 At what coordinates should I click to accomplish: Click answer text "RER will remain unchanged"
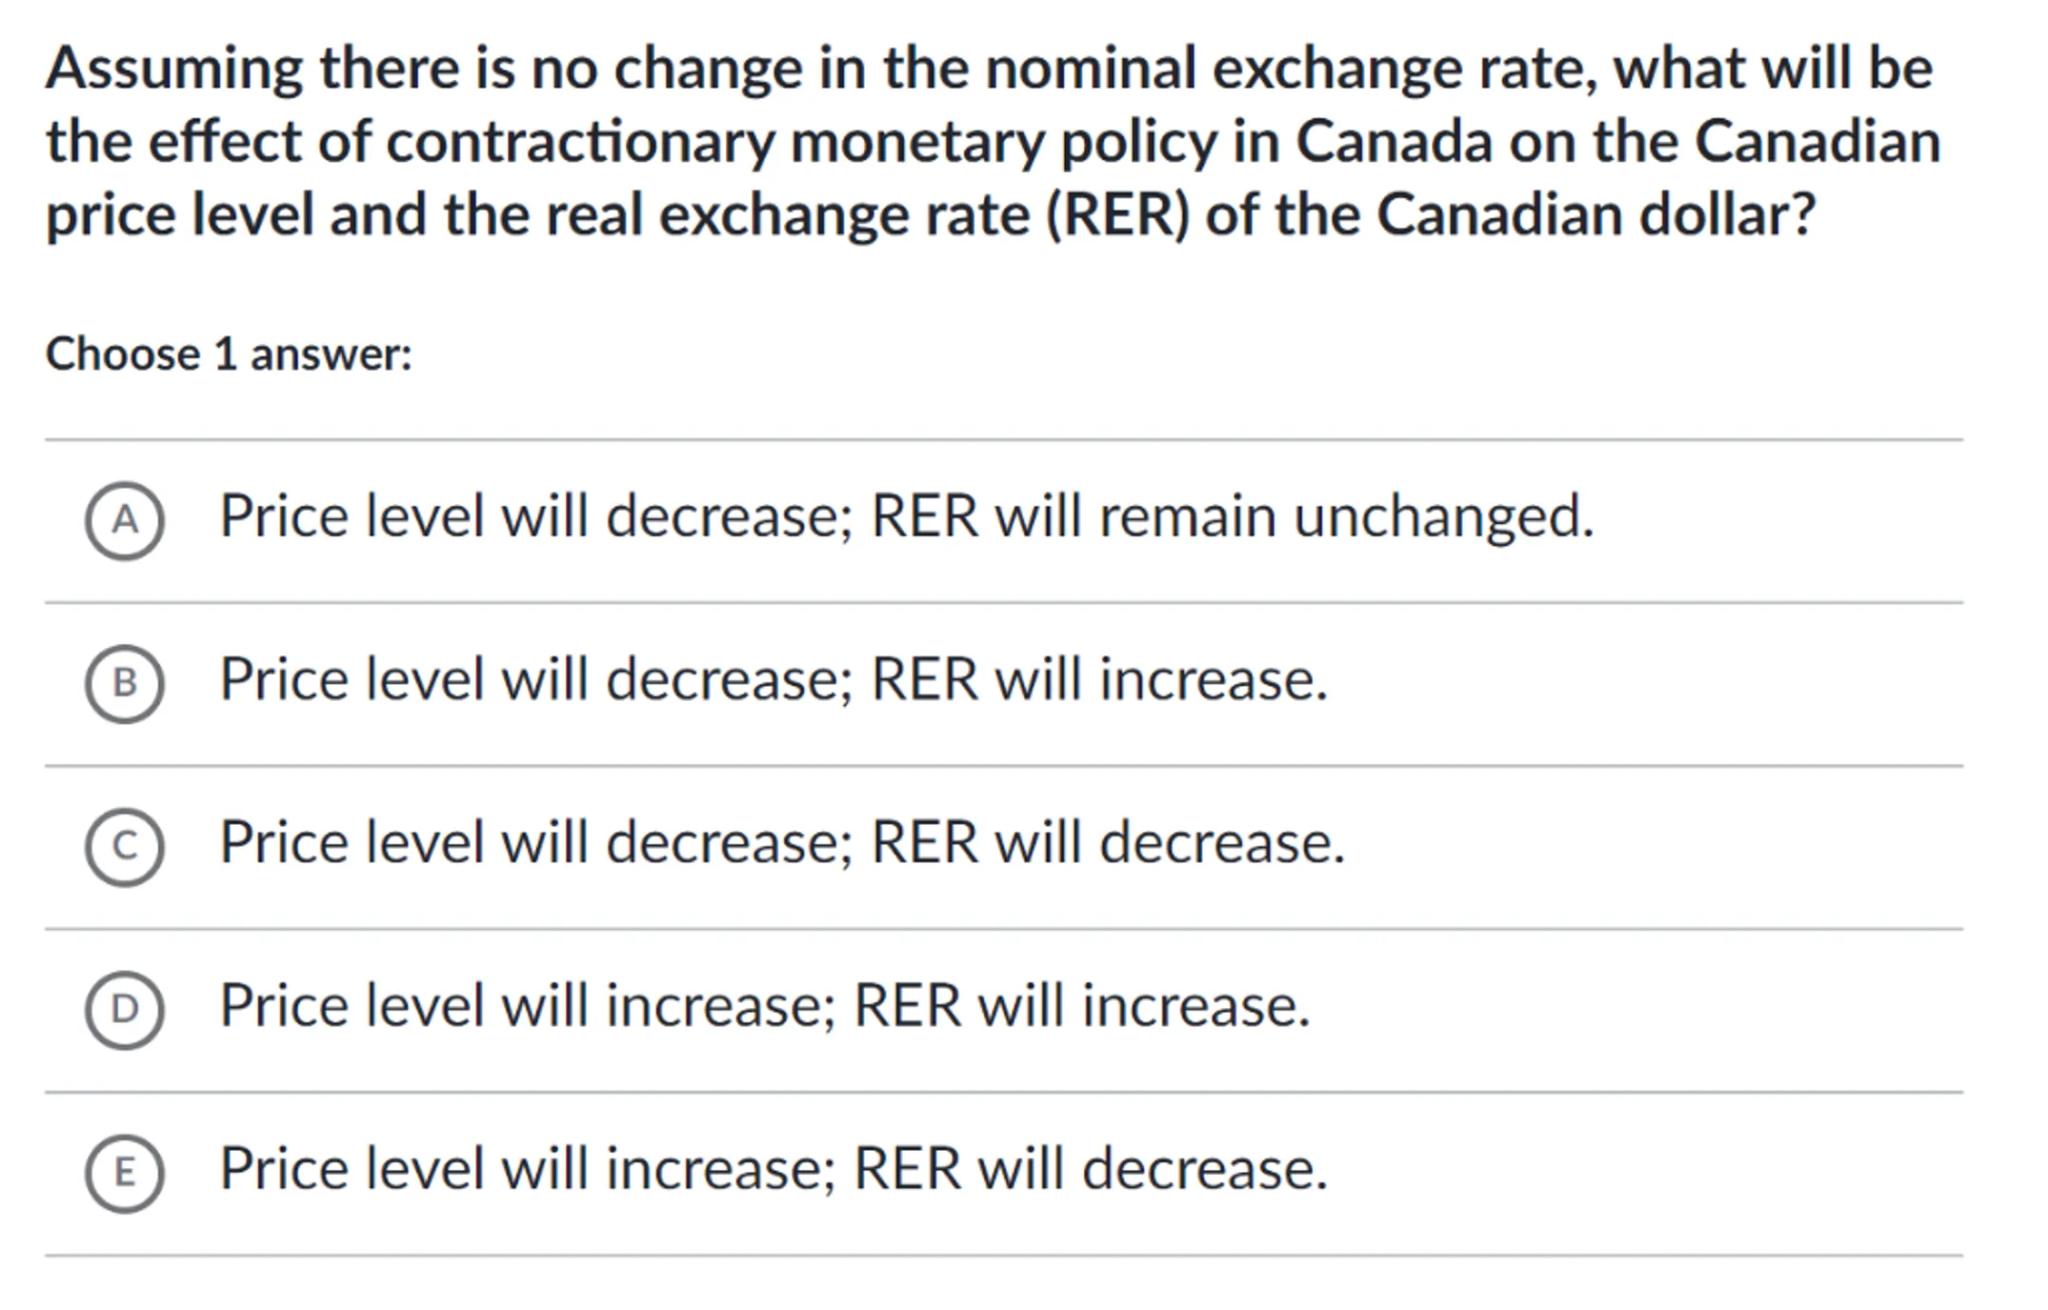(1231, 517)
